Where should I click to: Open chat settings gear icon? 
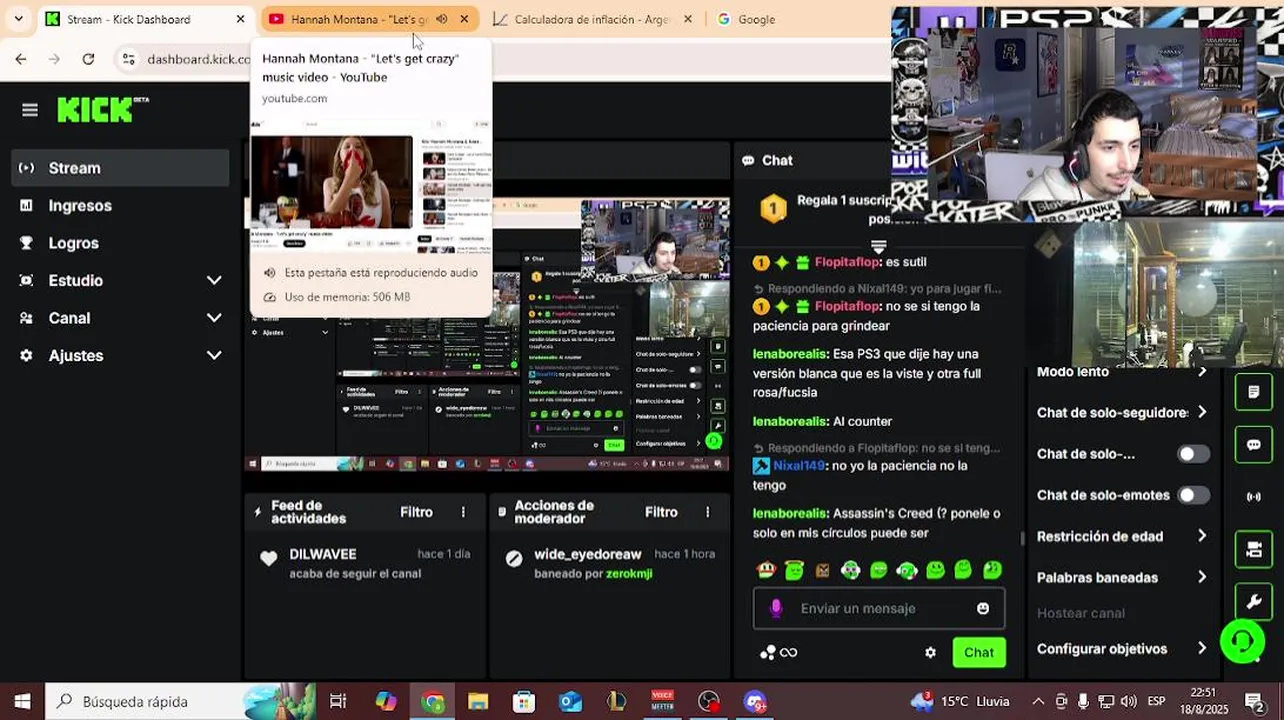(x=930, y=652)
